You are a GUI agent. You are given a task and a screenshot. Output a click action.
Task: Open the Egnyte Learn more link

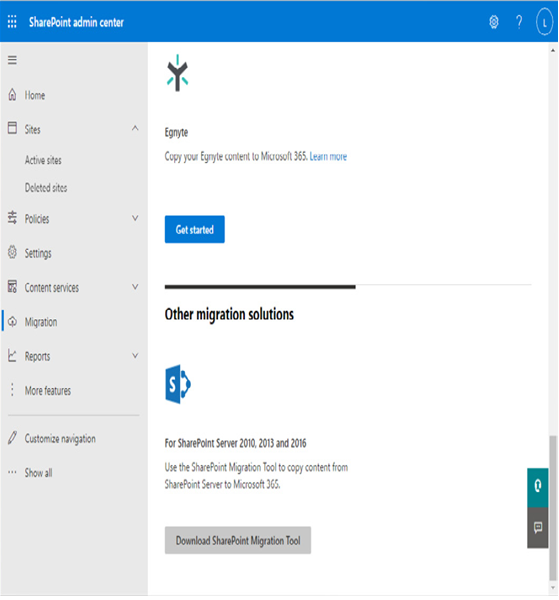pos(328,157)
